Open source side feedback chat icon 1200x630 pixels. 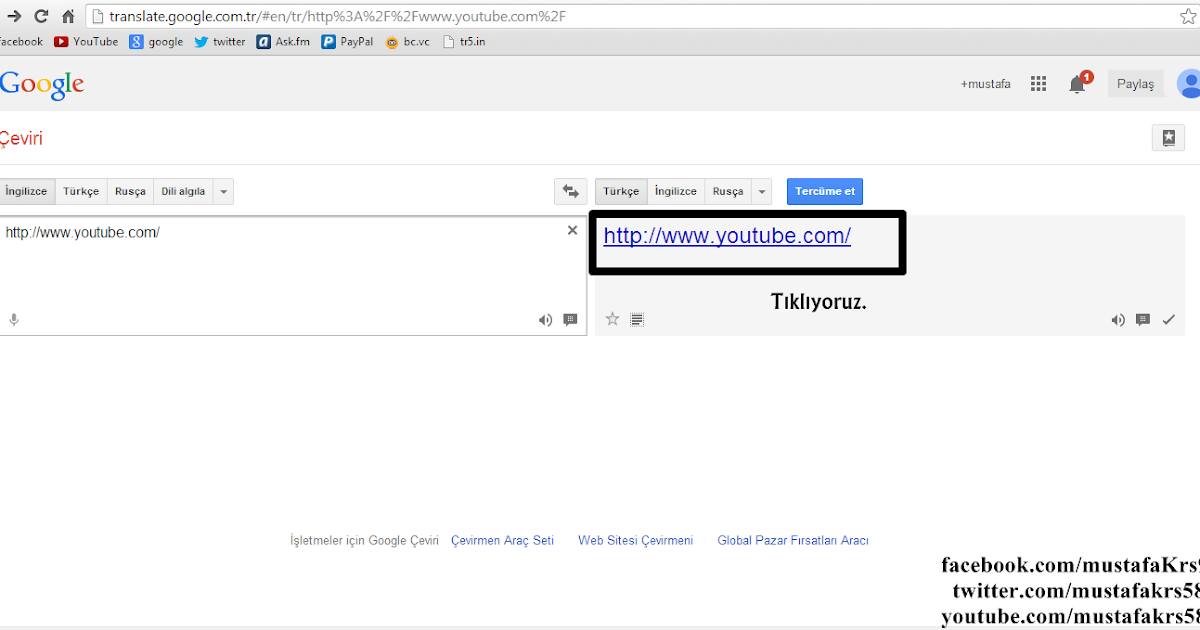pyautogui.click(x=570, y=320)
